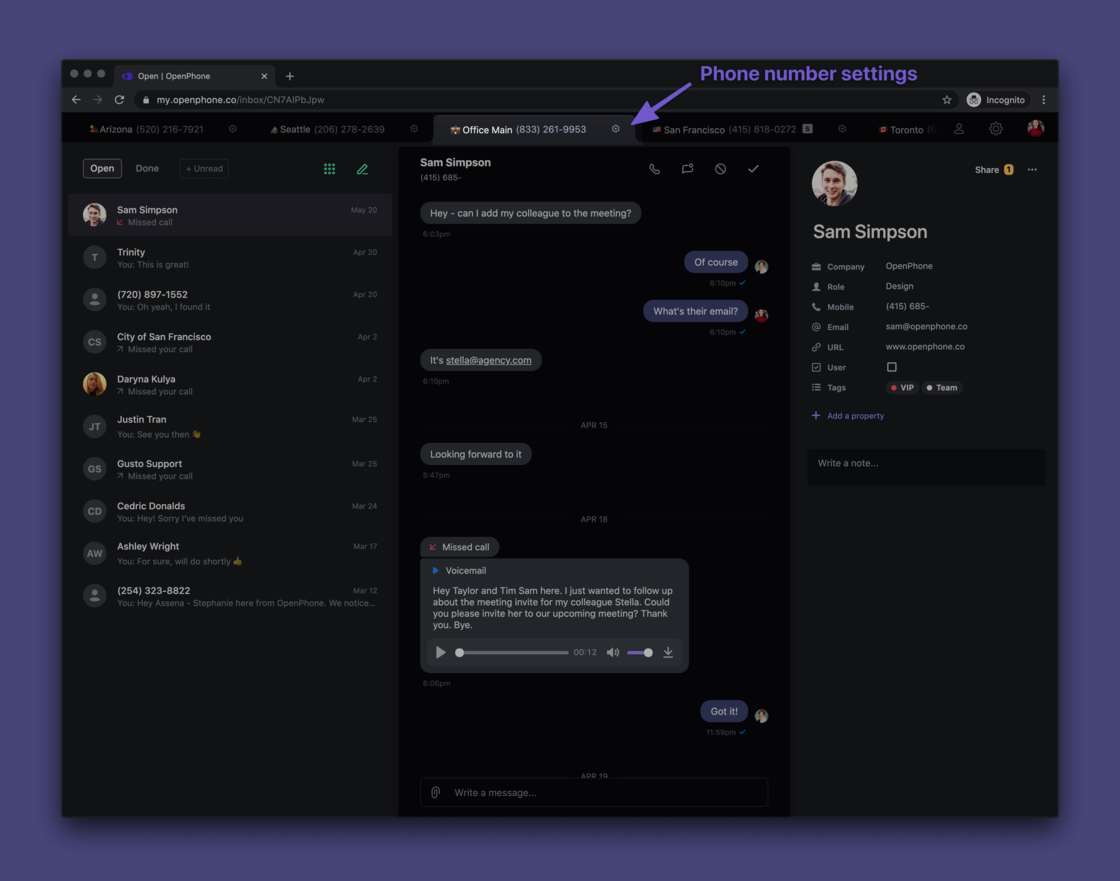This screenshot has height=881, width=1120.
Task: Open Arizona number settings gear
Action: click(x=232, y=129)
